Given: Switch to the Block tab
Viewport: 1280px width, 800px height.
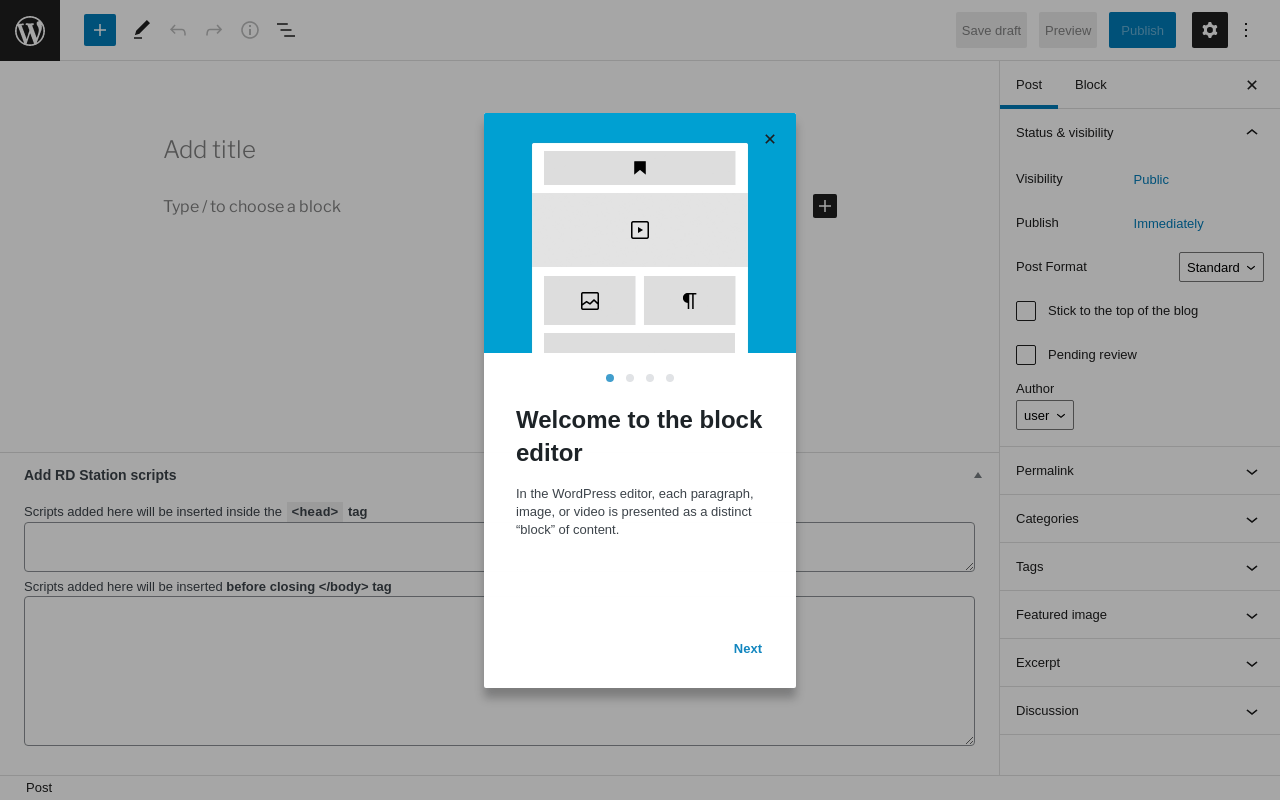Looking at the screenshot, I should pos(1091,85).
